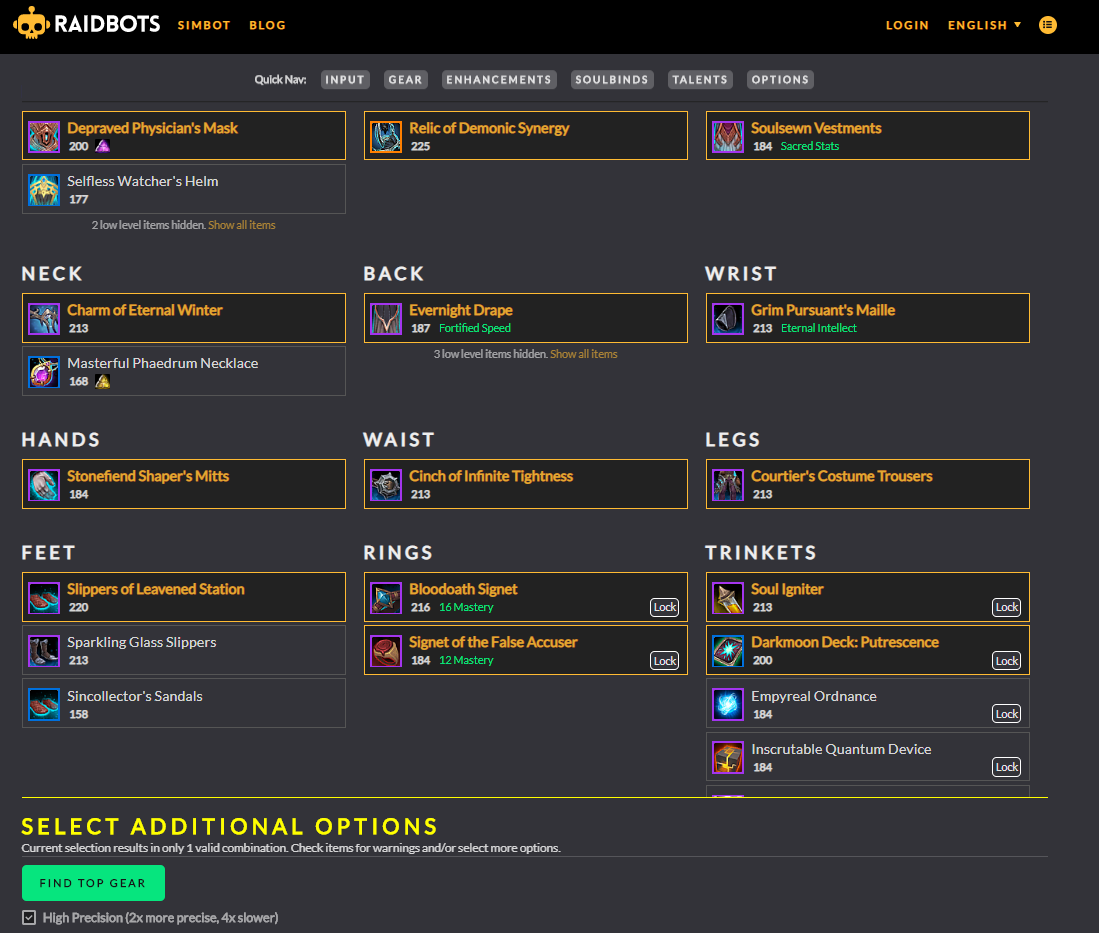Viewport: 1099px width, 933px height.
Task: Click Soulsewn Vestments item icon
Action: (728, 137)
